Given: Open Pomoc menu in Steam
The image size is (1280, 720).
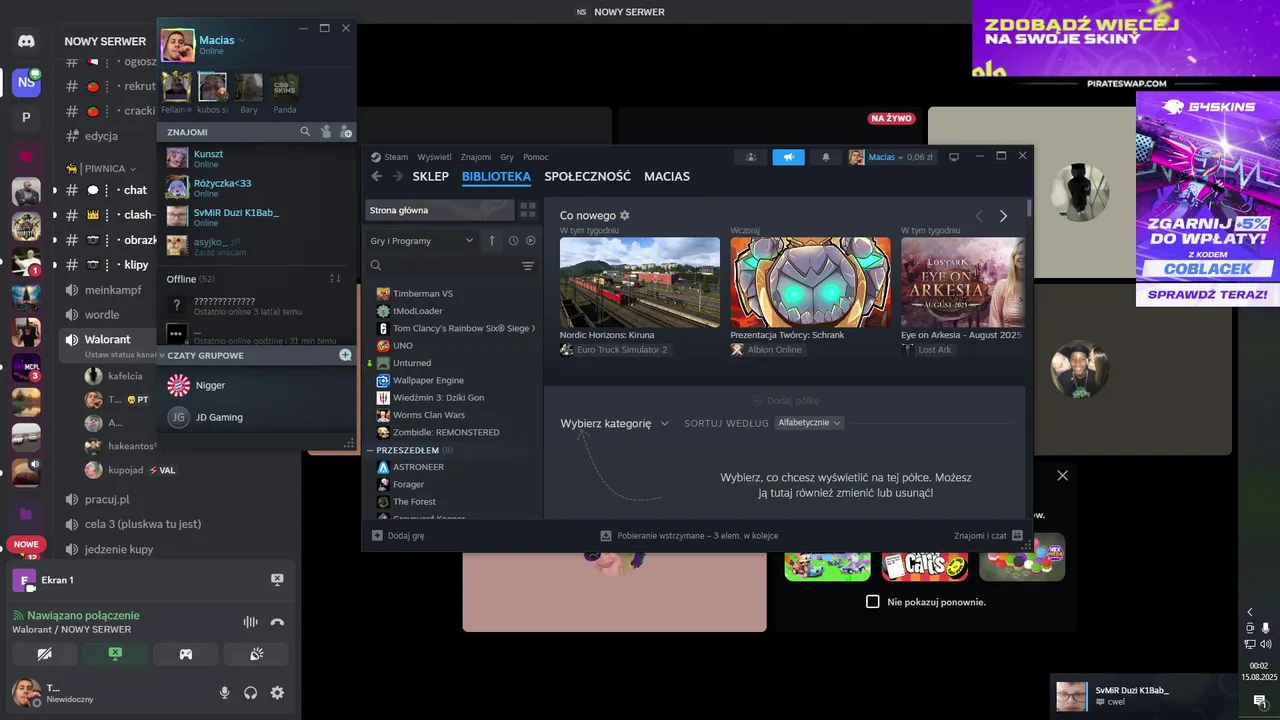Looking at the screenshot, I should 536,157.
